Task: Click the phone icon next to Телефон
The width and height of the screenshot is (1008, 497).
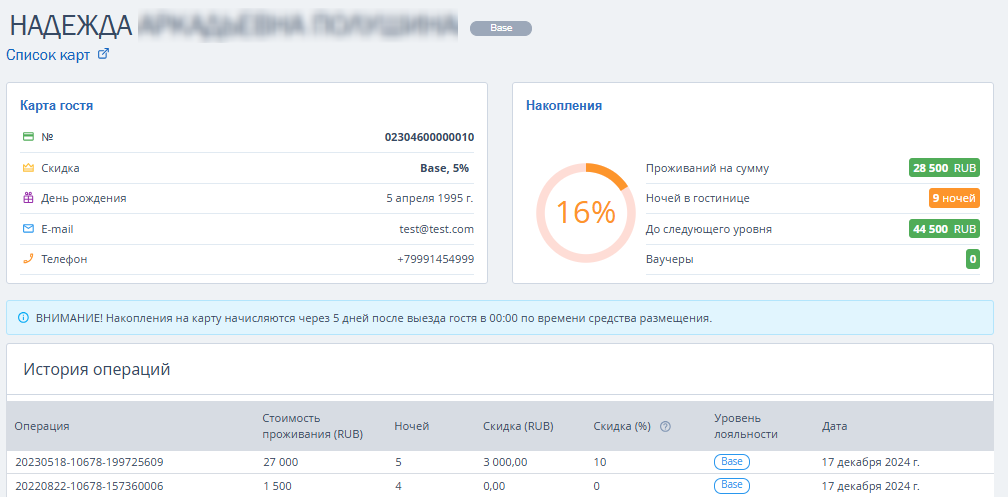Action: click(x=28, y=259)
